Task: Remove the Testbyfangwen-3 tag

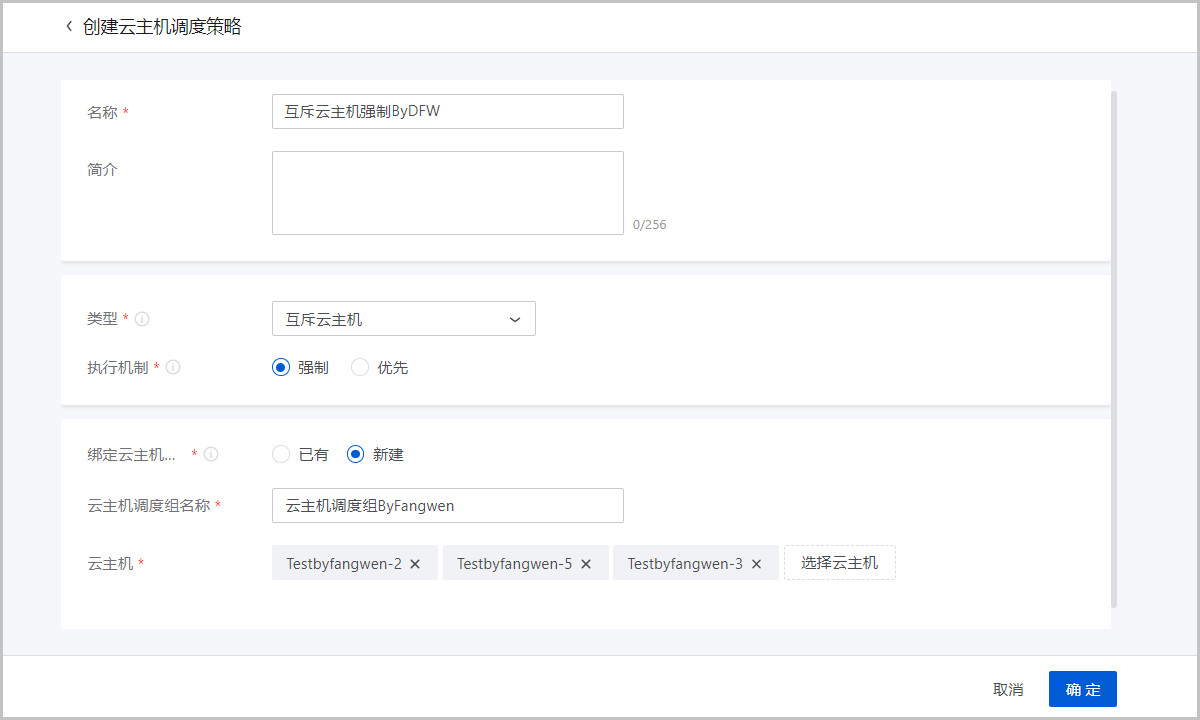Action: pos(757,564)
